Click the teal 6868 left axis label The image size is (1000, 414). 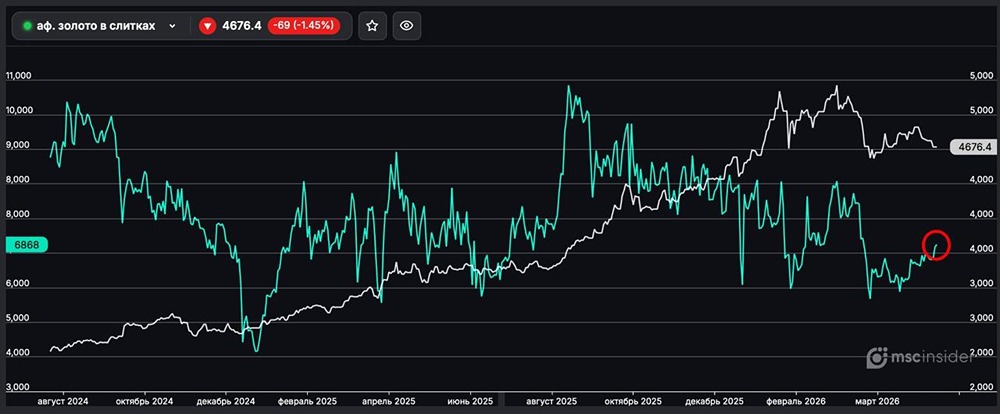[x=24, y=244]
